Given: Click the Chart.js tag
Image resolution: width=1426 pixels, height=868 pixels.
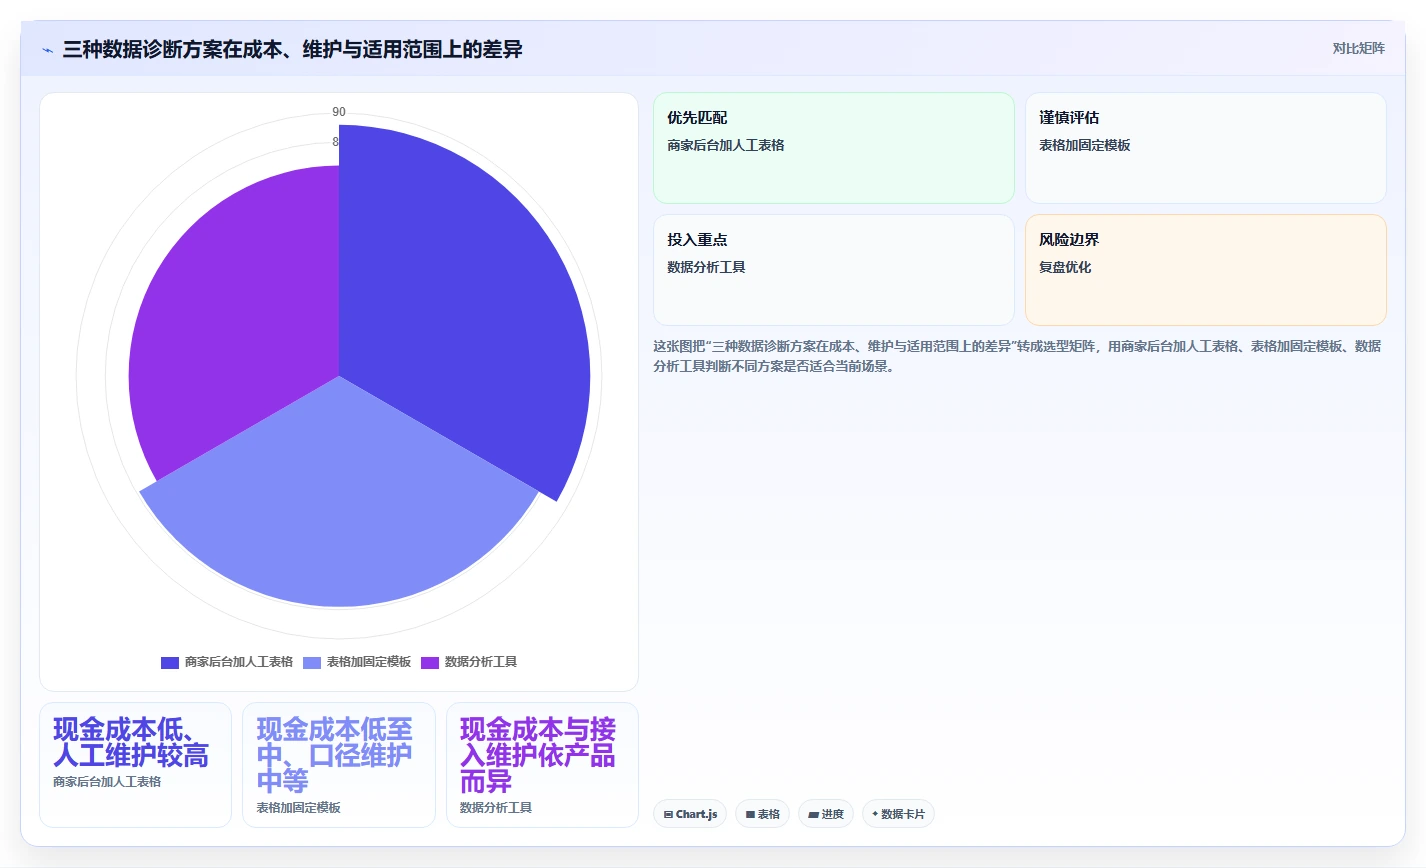Looking at the screenshot, I should pos(690,814).
